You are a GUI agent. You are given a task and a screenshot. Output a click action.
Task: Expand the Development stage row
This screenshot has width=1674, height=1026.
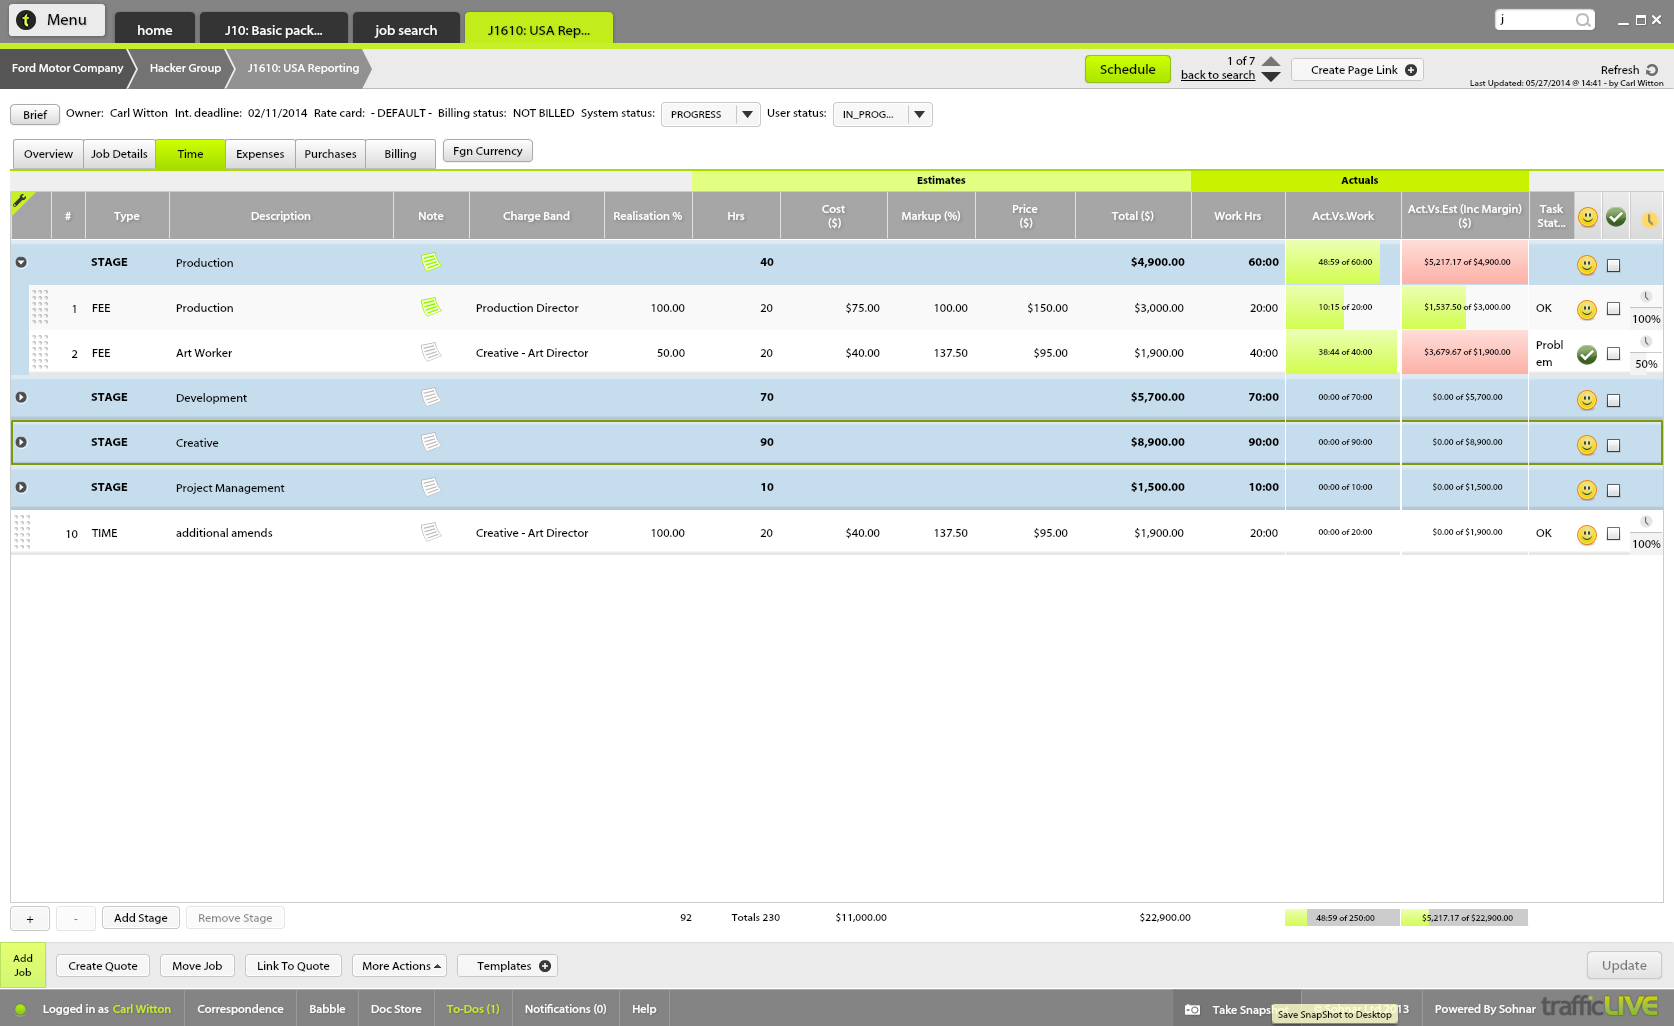21,397
